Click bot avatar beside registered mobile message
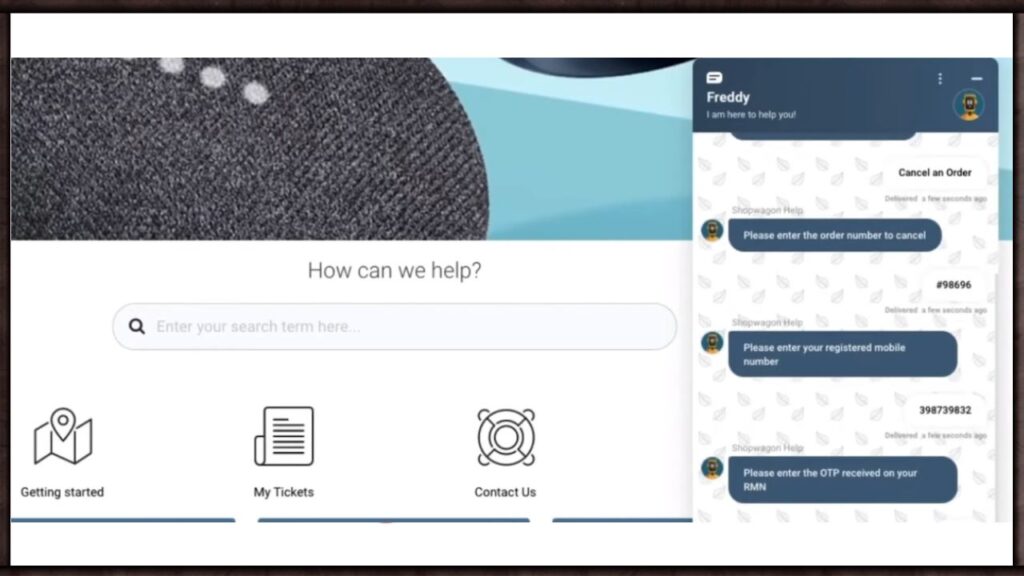This screenshot has width=1024, height=576. click(712, 343)
